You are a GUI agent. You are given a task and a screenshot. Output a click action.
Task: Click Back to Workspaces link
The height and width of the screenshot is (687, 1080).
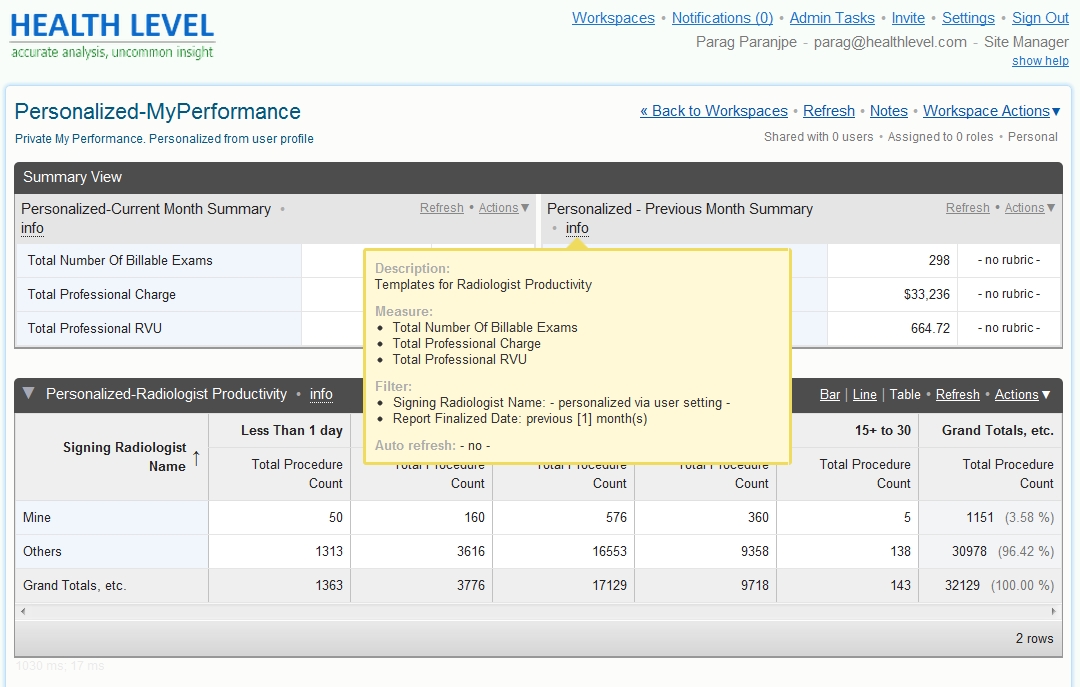(x=714, y=111)
